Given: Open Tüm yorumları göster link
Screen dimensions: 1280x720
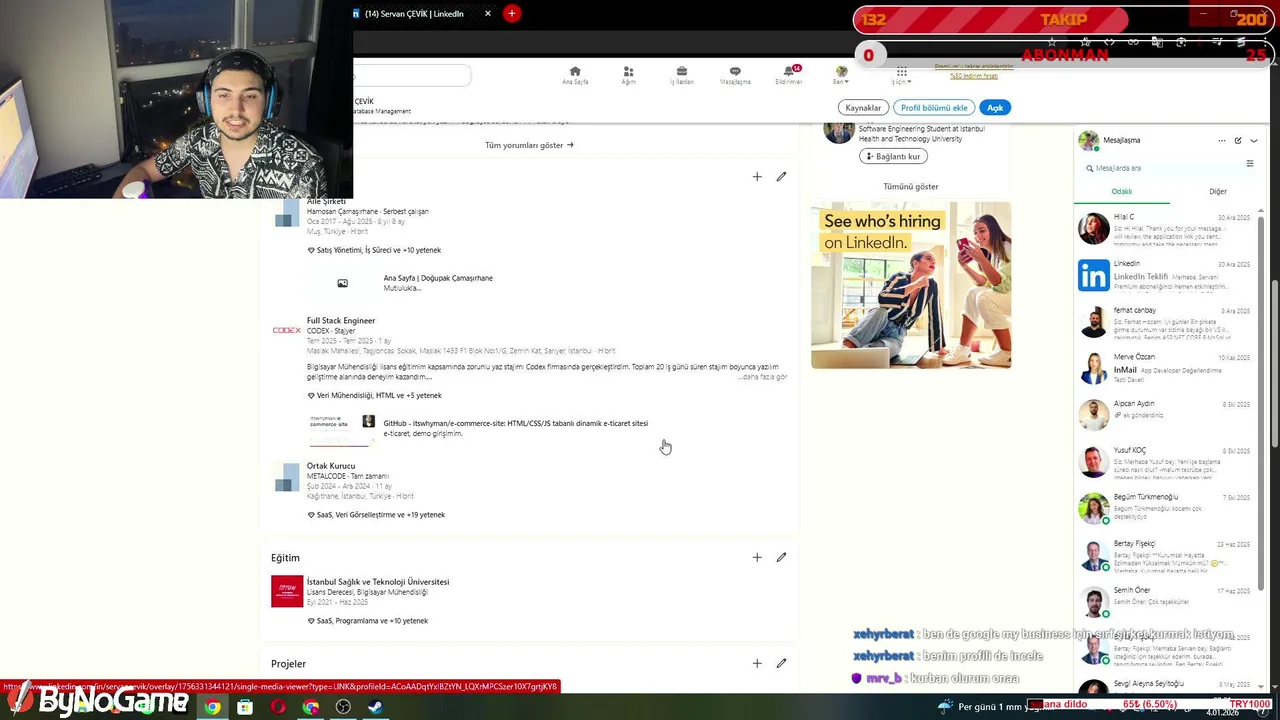Looking at the screenshot, I should 529,145.
